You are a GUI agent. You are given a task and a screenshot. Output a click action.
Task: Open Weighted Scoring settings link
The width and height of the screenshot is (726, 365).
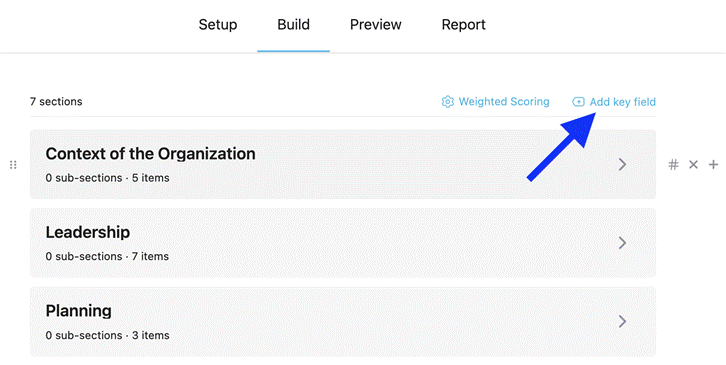(x=504, y=101)
